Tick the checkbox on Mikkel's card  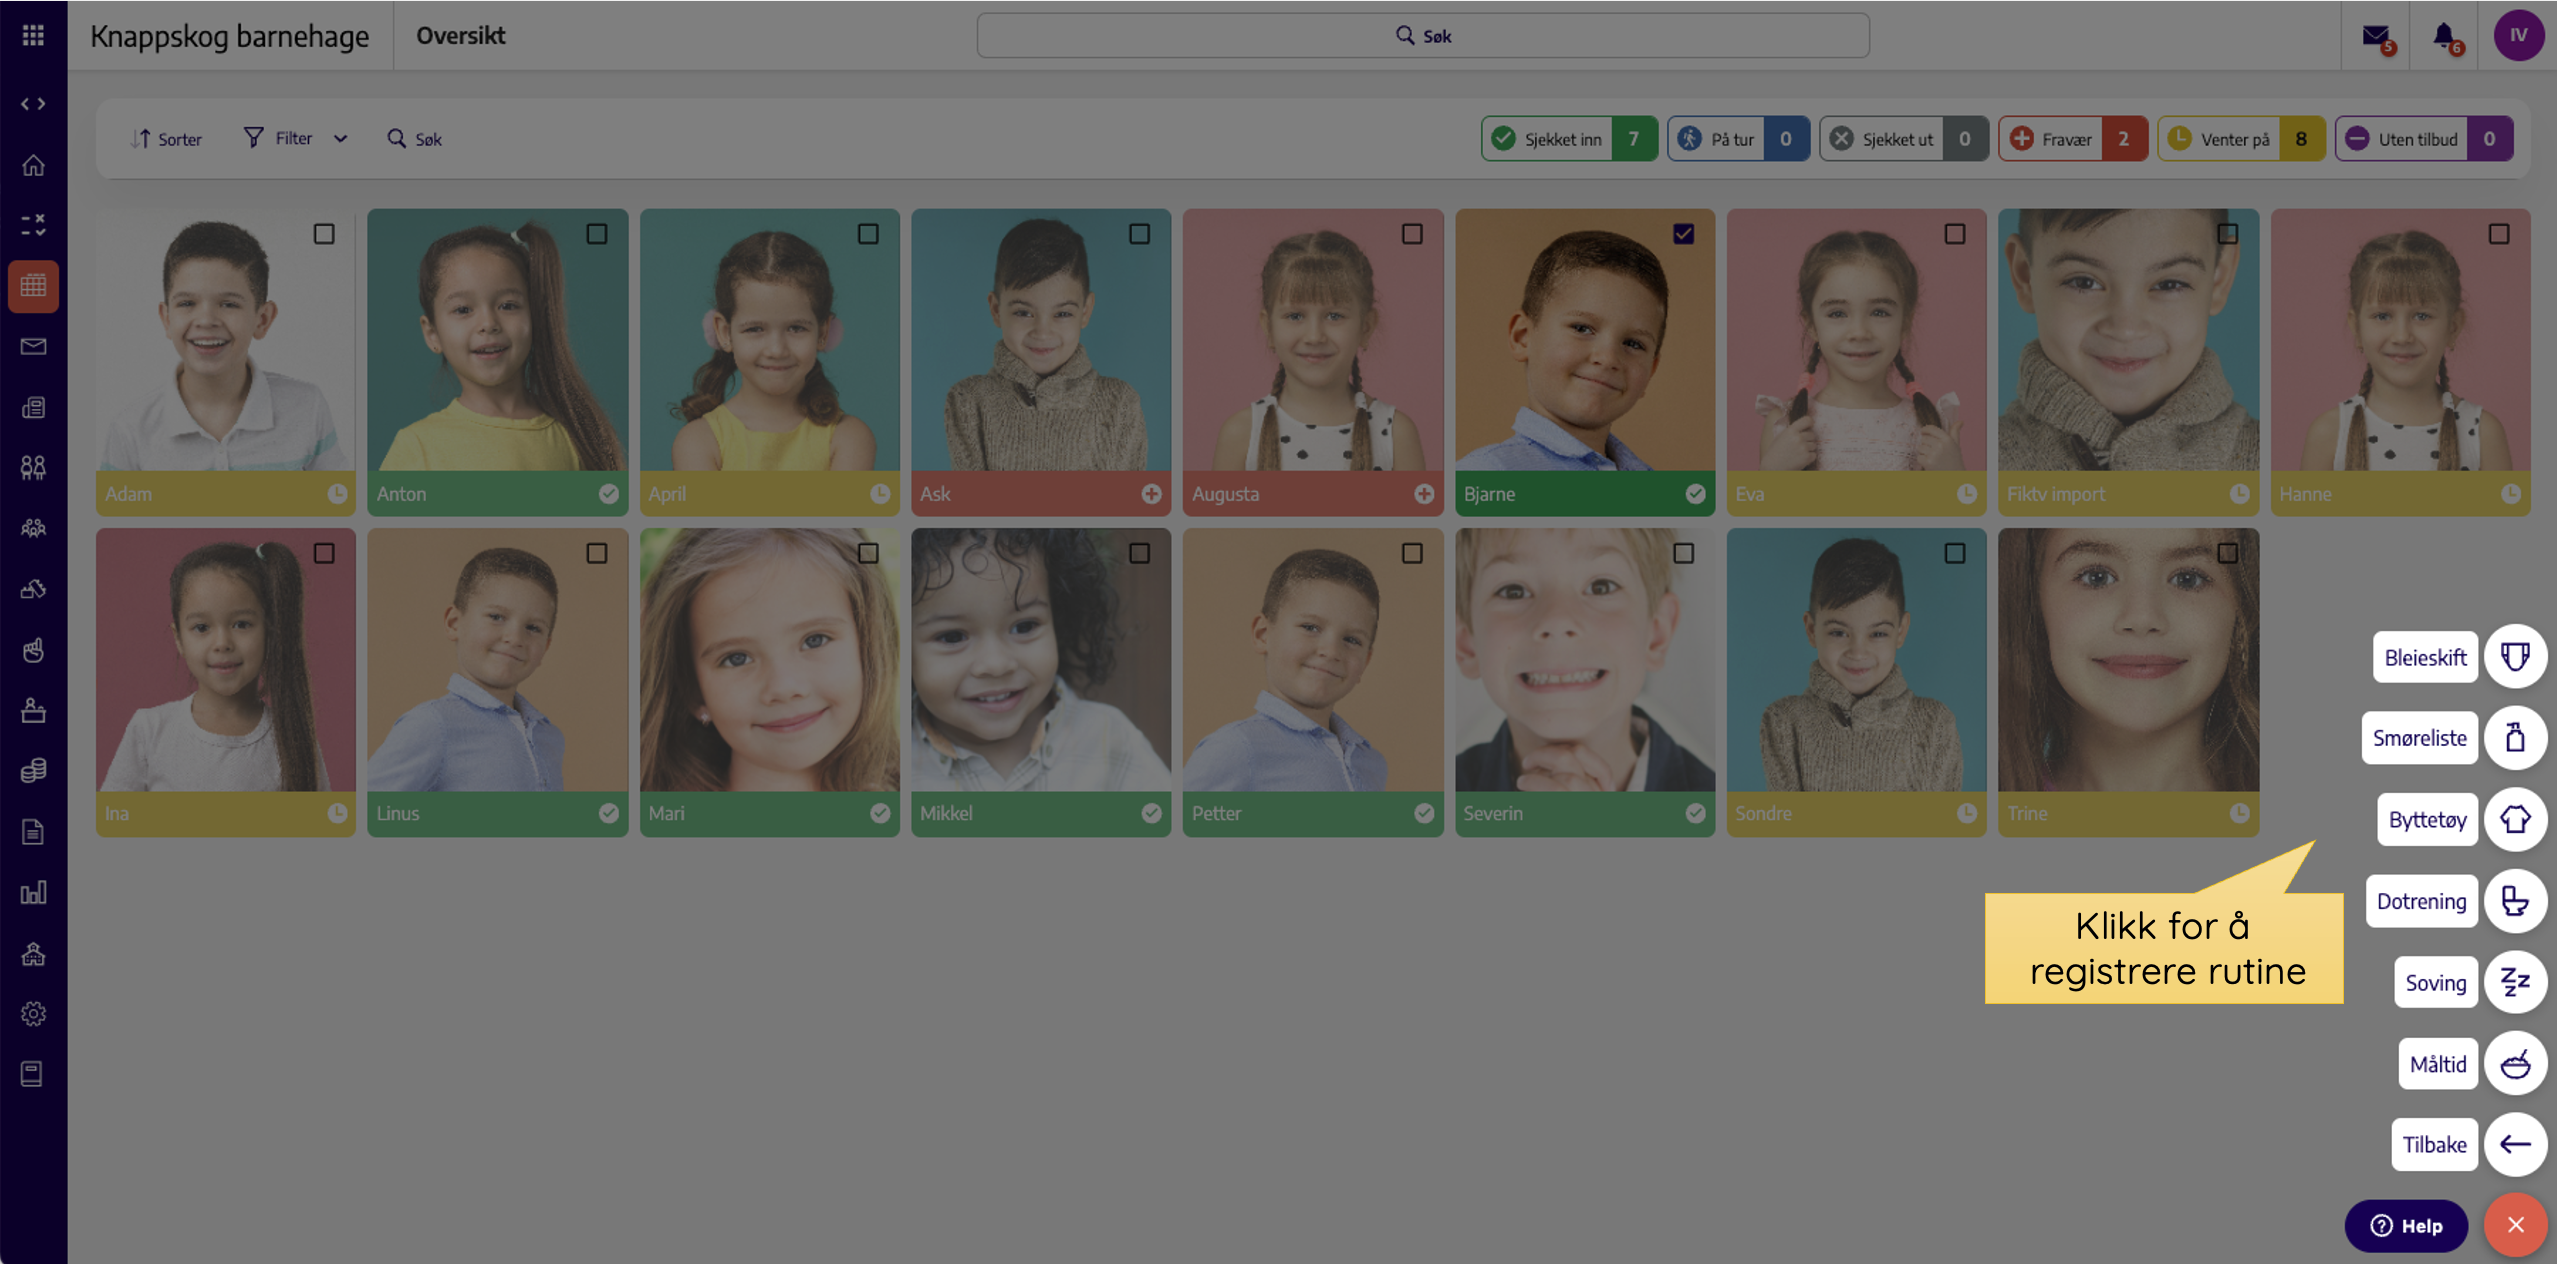[1139, 553]
